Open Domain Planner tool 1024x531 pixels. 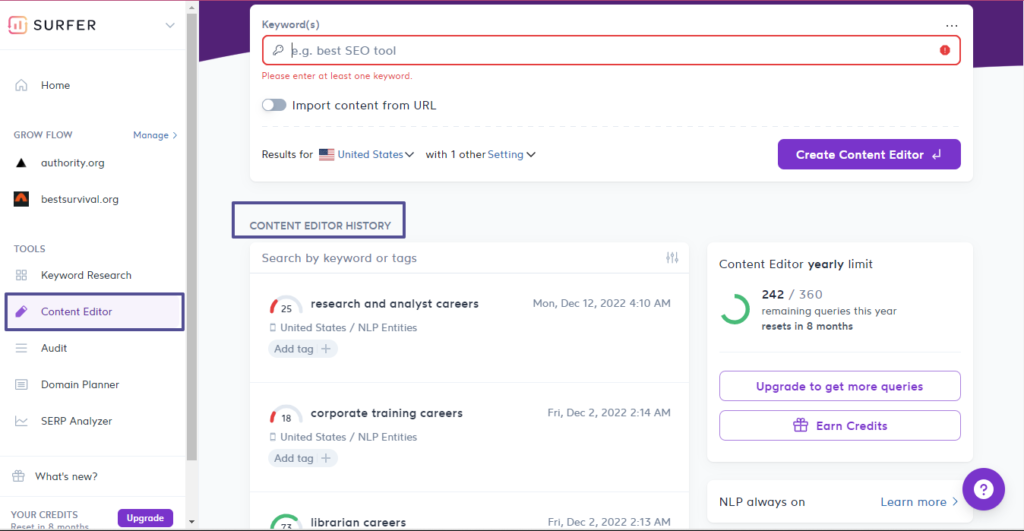tap(80, 385)
